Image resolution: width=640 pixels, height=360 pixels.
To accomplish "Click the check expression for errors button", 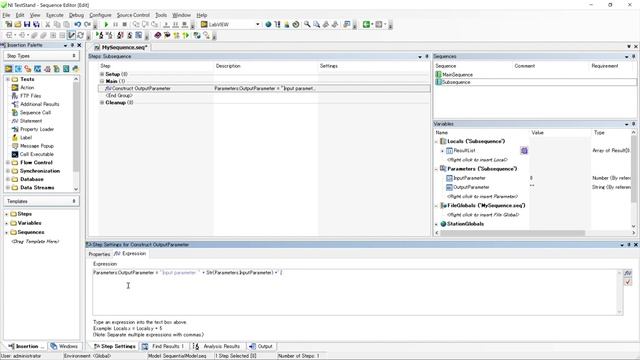I will point(628,282).
